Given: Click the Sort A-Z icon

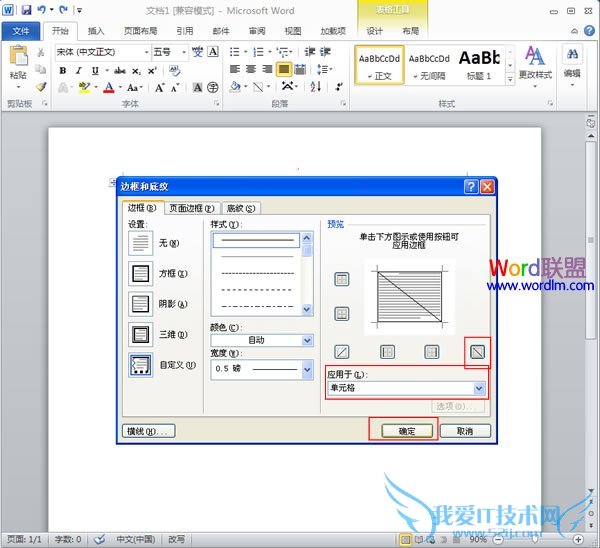Looking at the screenshot, I should [316, 87].
